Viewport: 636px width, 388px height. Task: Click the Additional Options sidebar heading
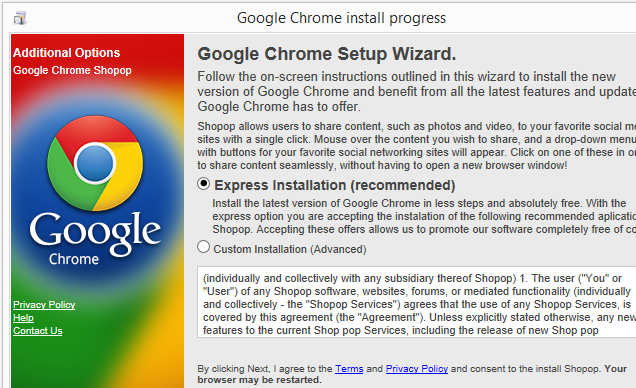tap(67, 53)
